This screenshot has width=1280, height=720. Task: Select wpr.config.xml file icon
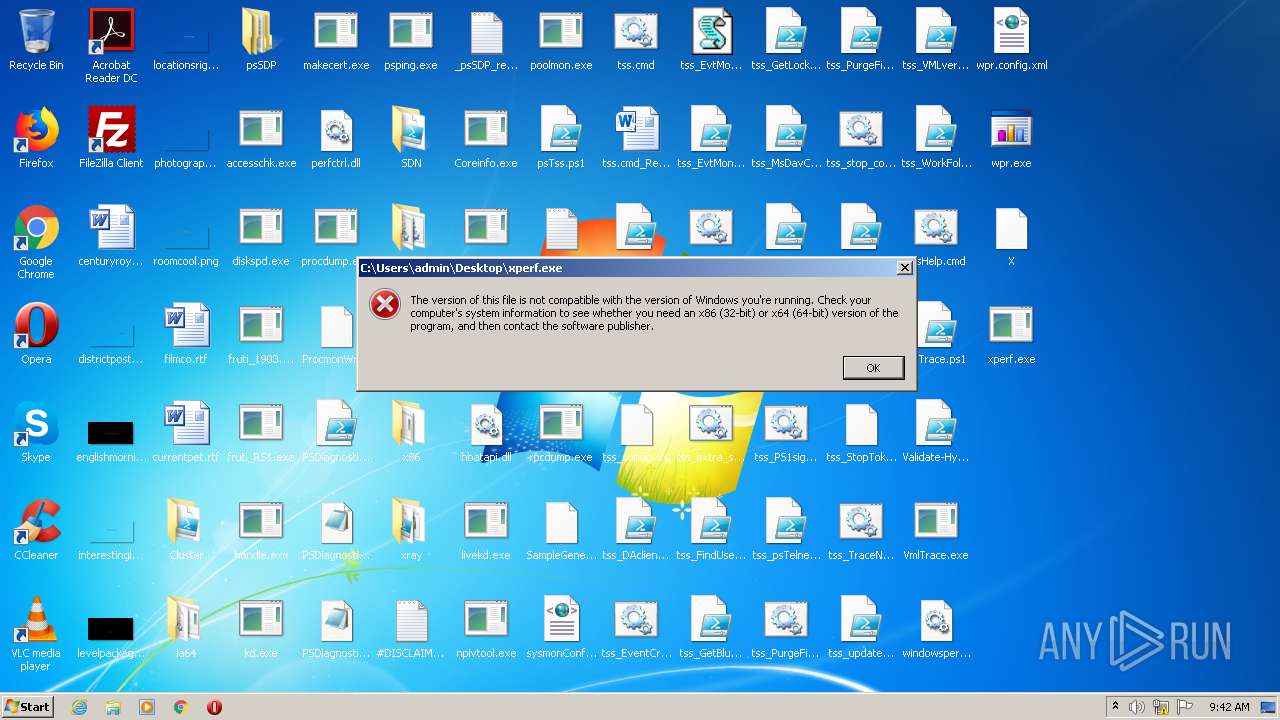[1011, 40]
